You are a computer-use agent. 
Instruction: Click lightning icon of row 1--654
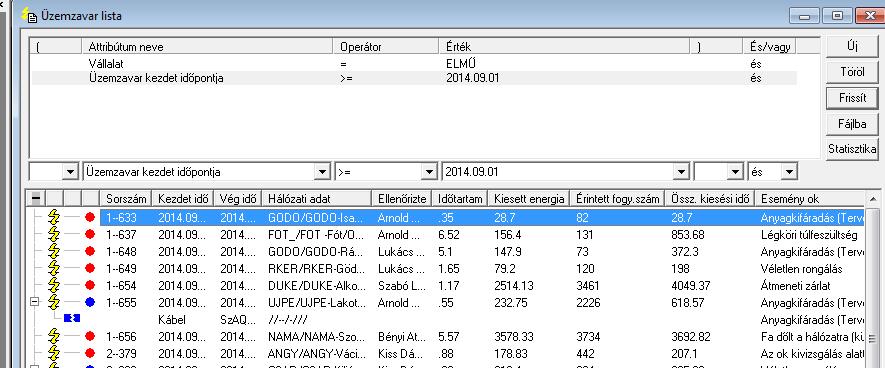coord(54,286)
